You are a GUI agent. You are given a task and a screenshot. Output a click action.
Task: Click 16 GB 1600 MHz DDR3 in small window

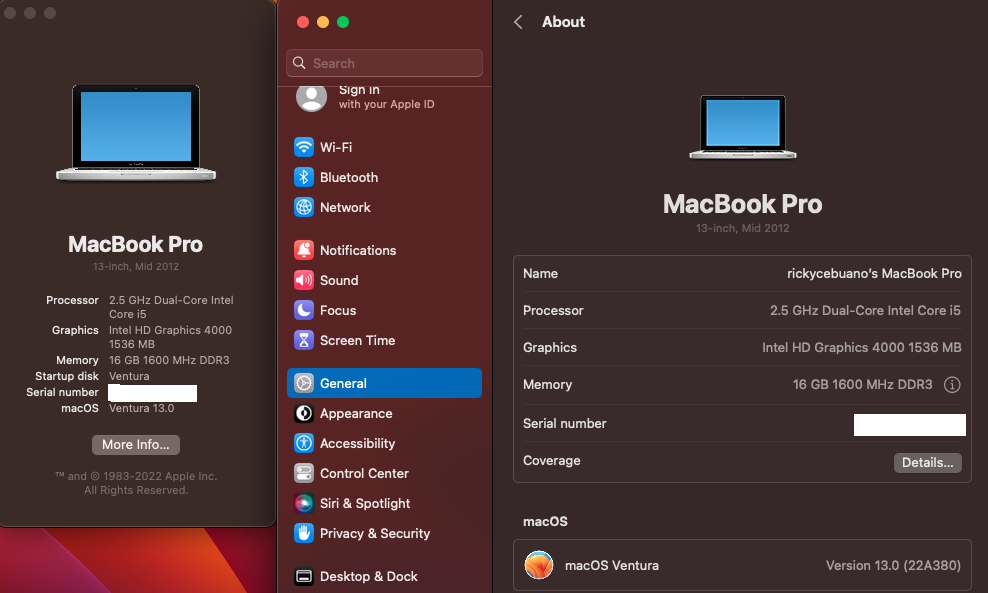click(169, 360)
